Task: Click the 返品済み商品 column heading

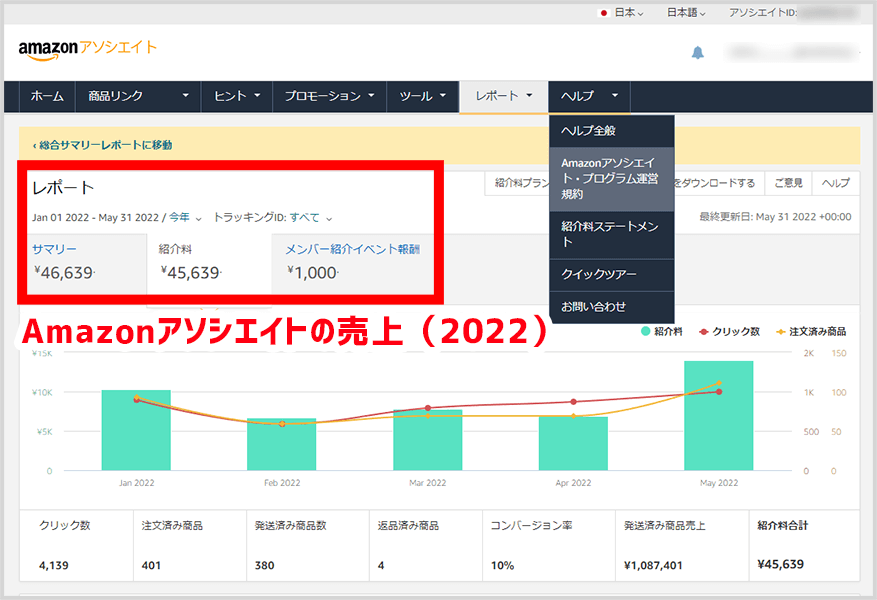Action: [408, 526]
